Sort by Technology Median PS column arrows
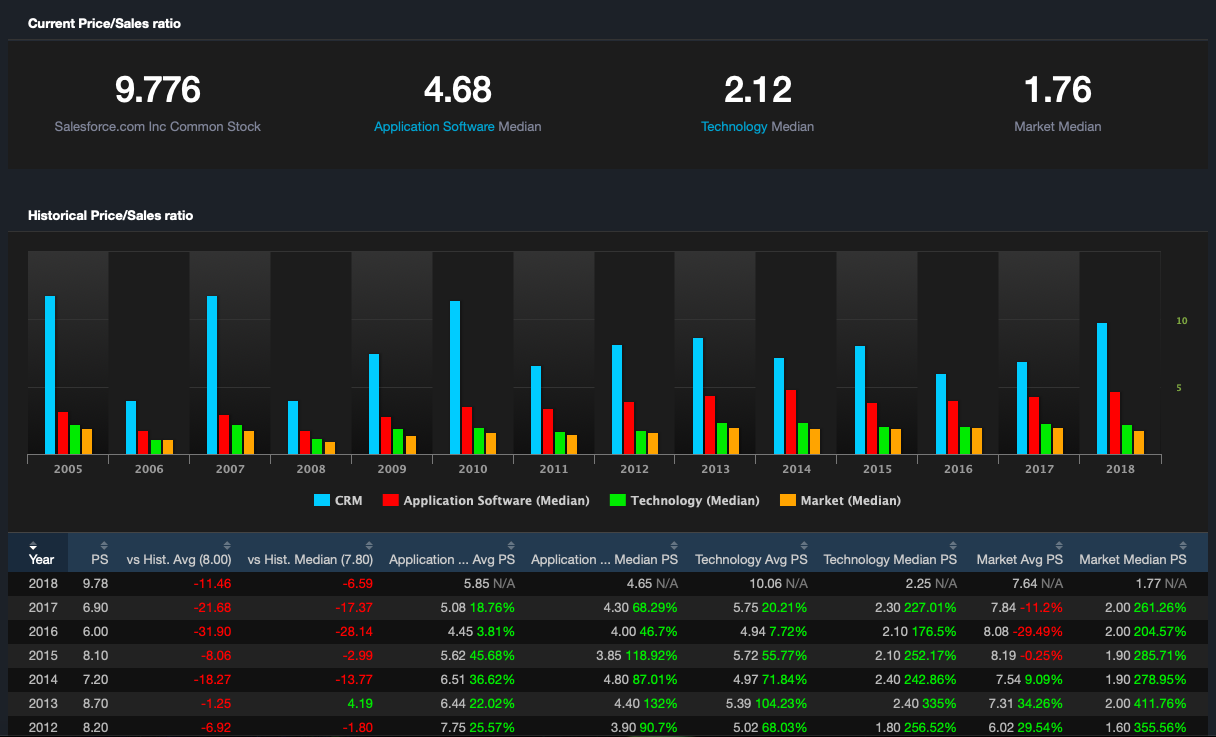1216x737 pixels. click(x=953, y=545)
